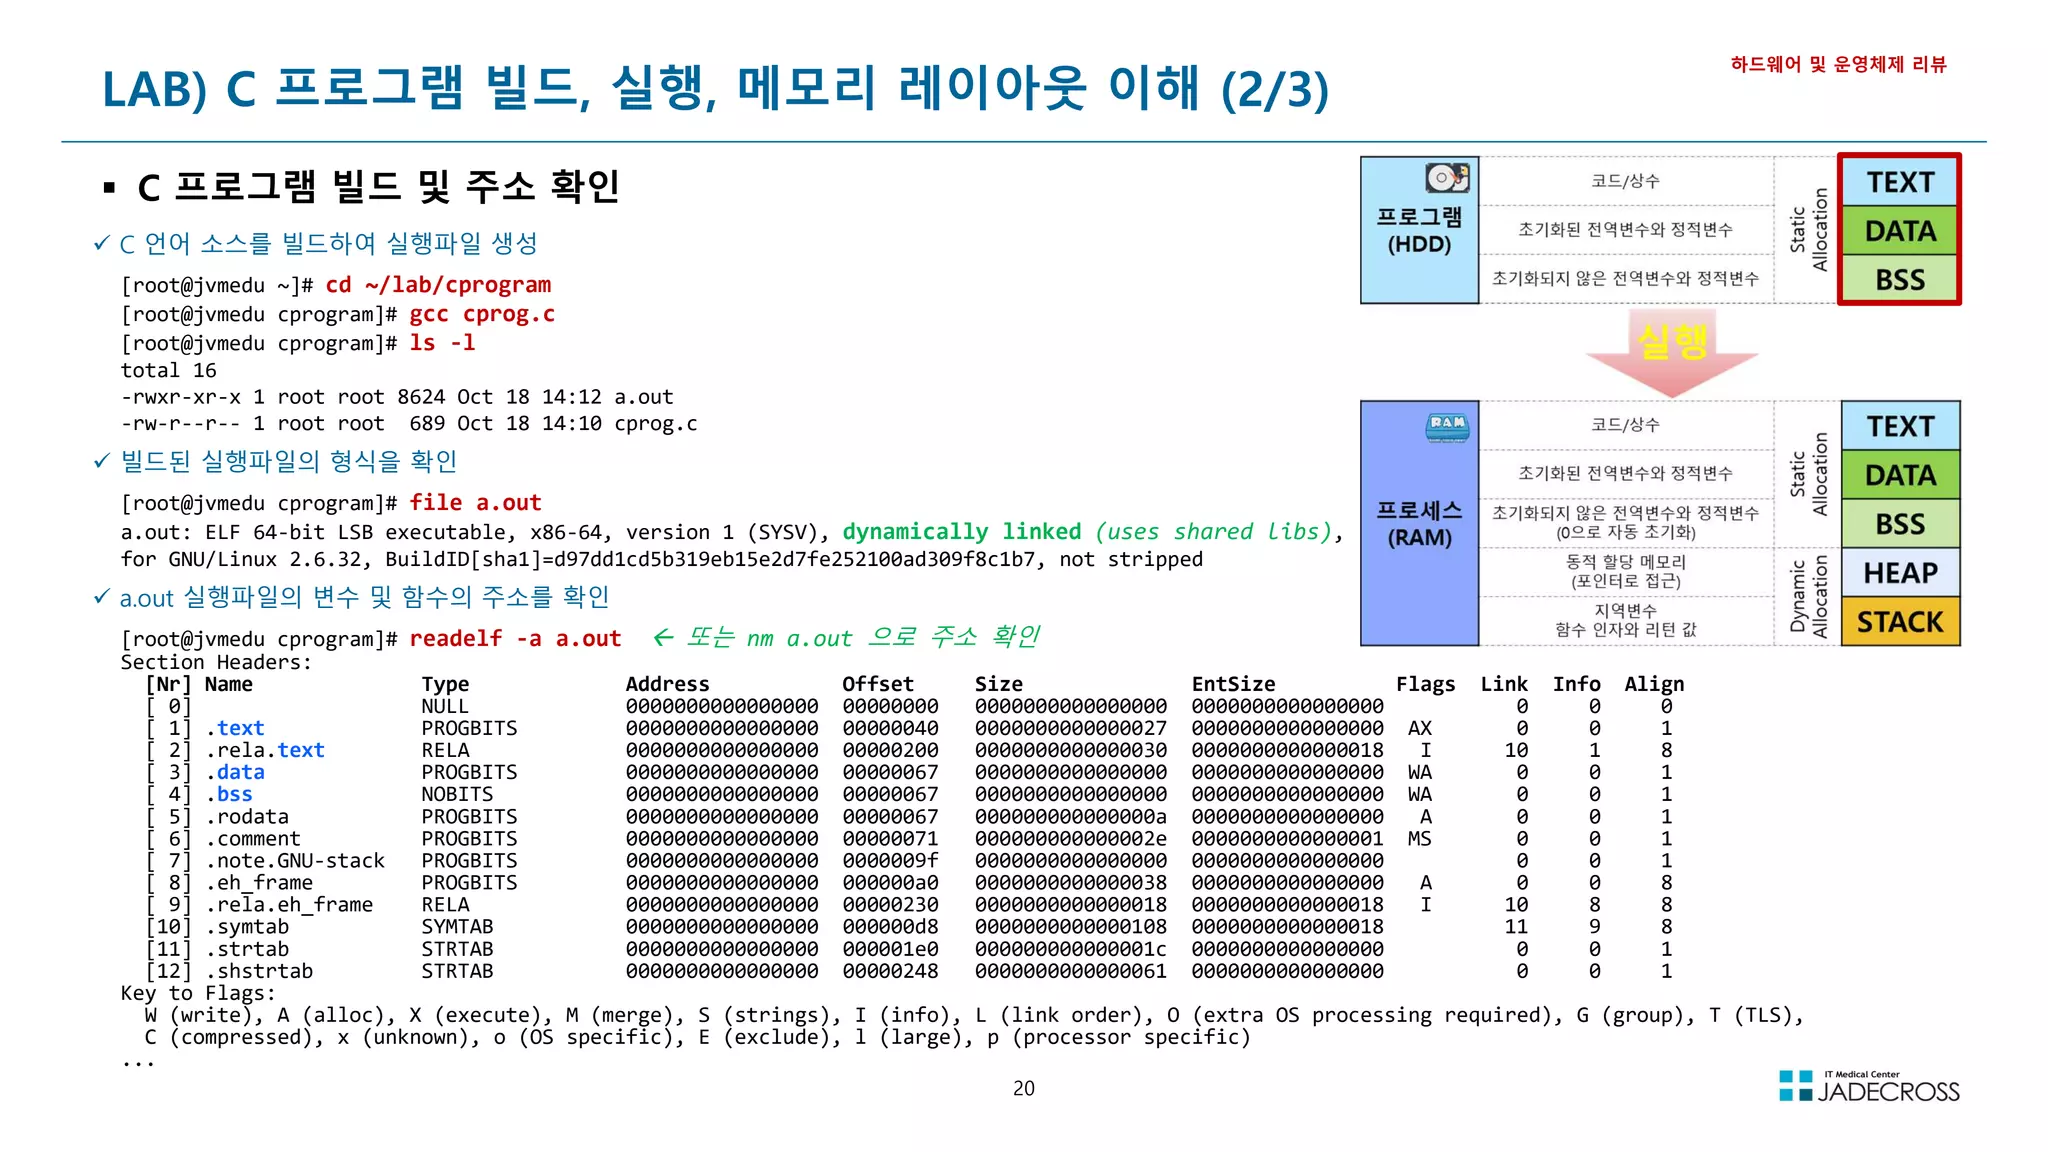2048x1152 pixels.
Task: Select the HEAP block in the RAM diagram
Action: 1900,573
